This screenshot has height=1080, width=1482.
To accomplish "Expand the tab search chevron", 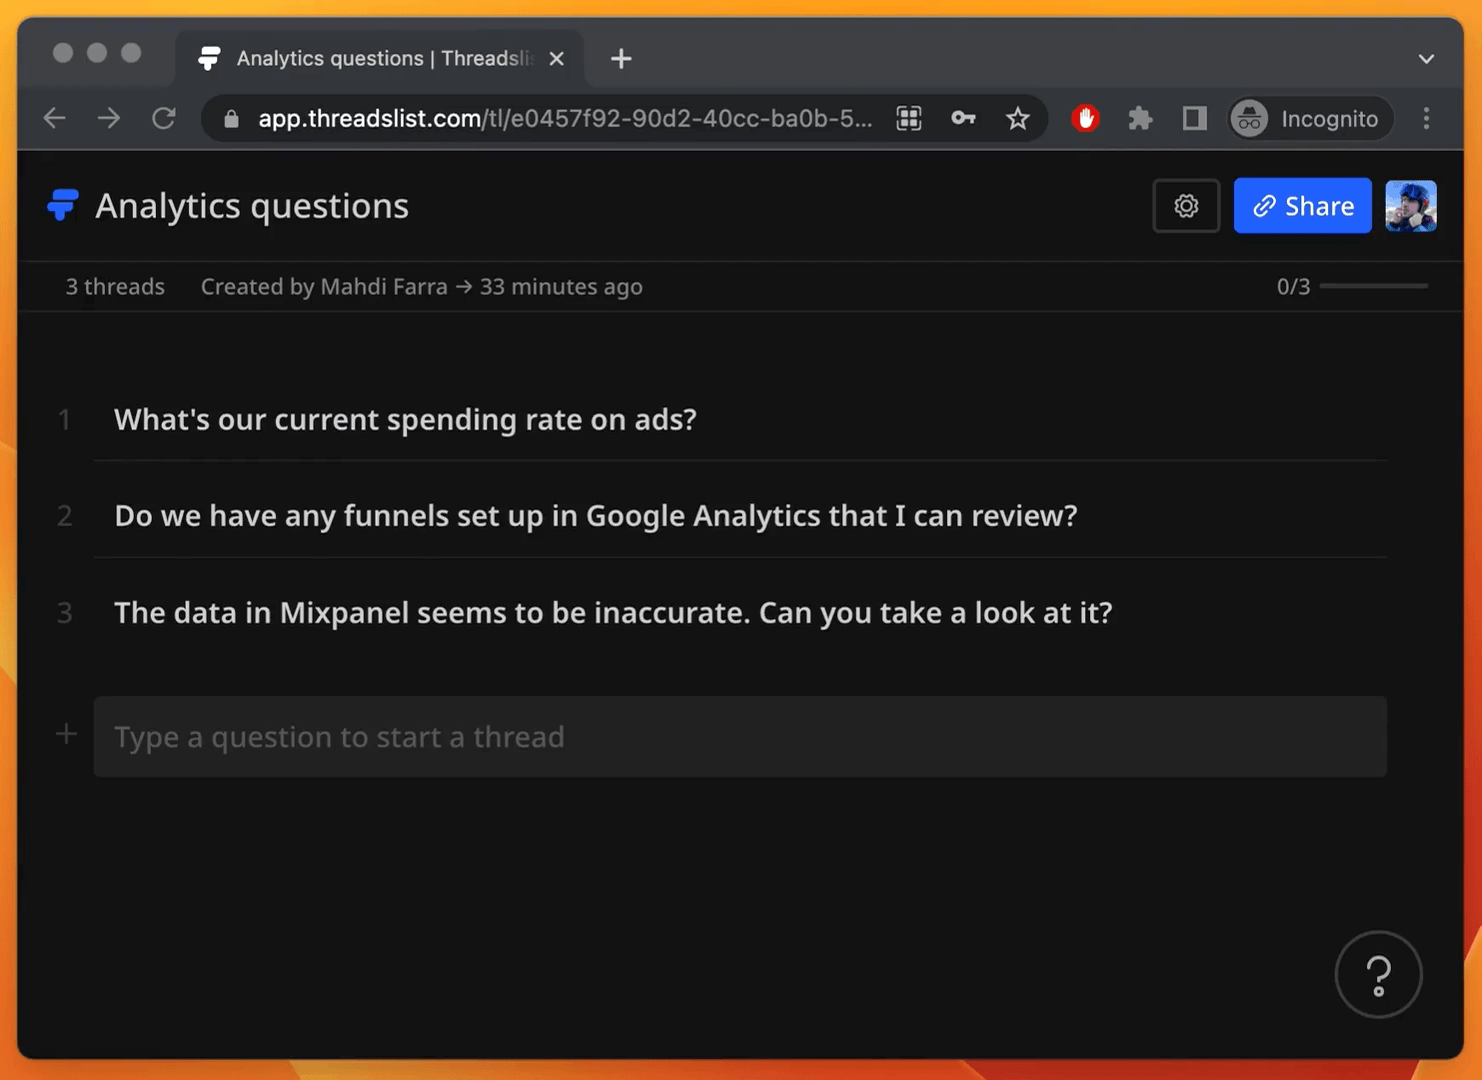I will 1426,59.
